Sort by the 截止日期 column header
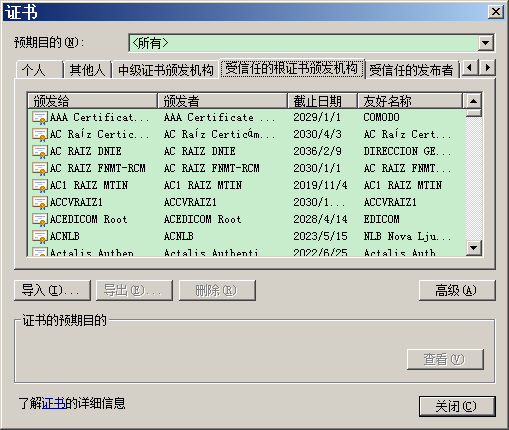This screenshot has width=509, height=430. pos(322,101)
